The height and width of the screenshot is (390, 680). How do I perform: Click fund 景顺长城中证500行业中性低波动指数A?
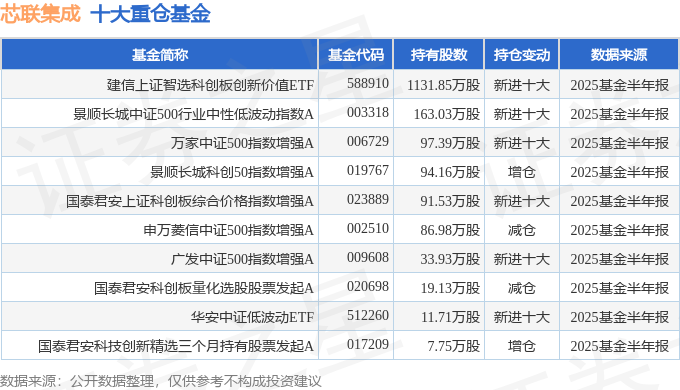tap(193, 114)
